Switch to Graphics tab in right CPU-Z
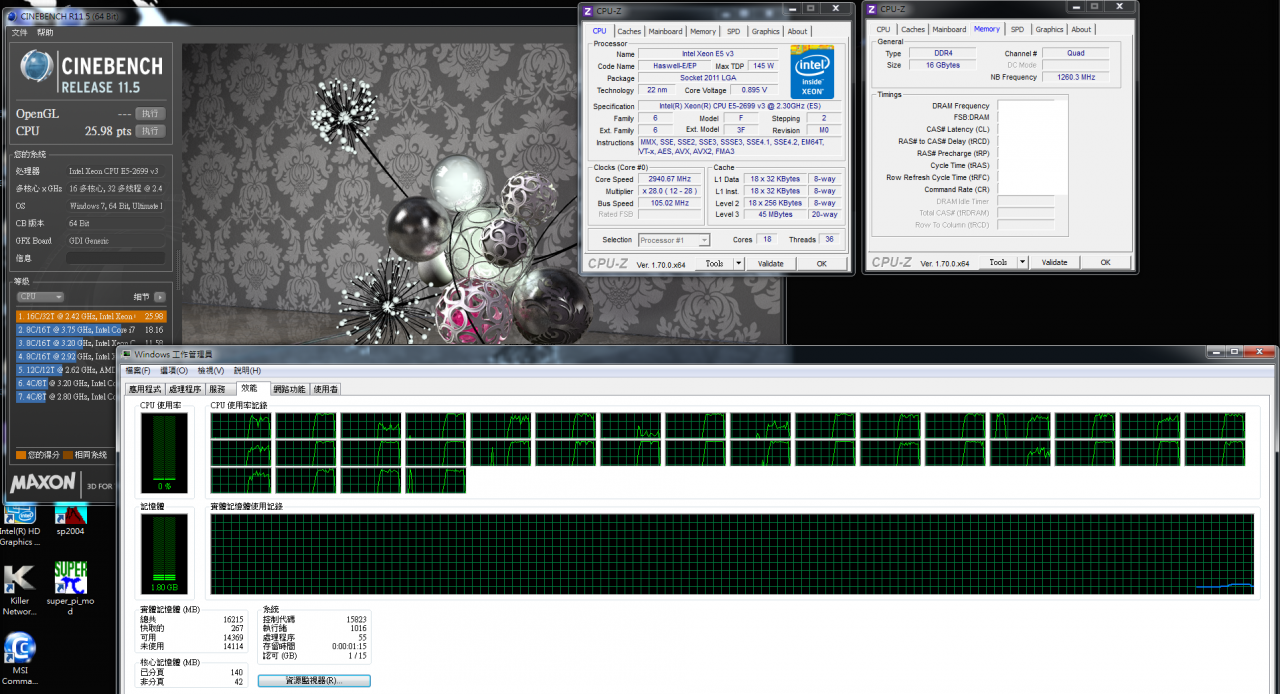 click(x=1049, y=29)
